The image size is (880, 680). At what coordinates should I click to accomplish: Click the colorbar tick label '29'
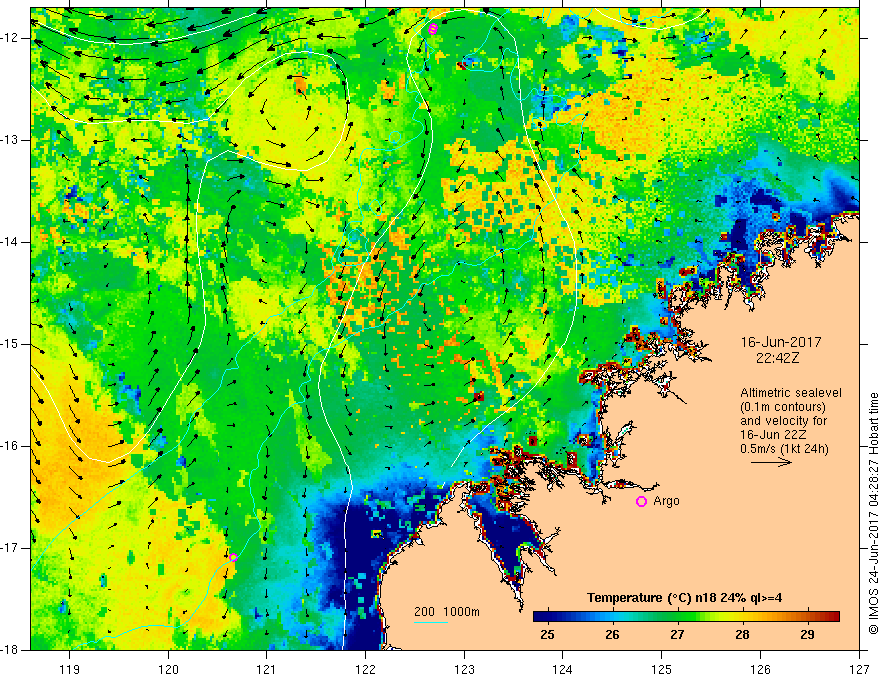[808, 635]
